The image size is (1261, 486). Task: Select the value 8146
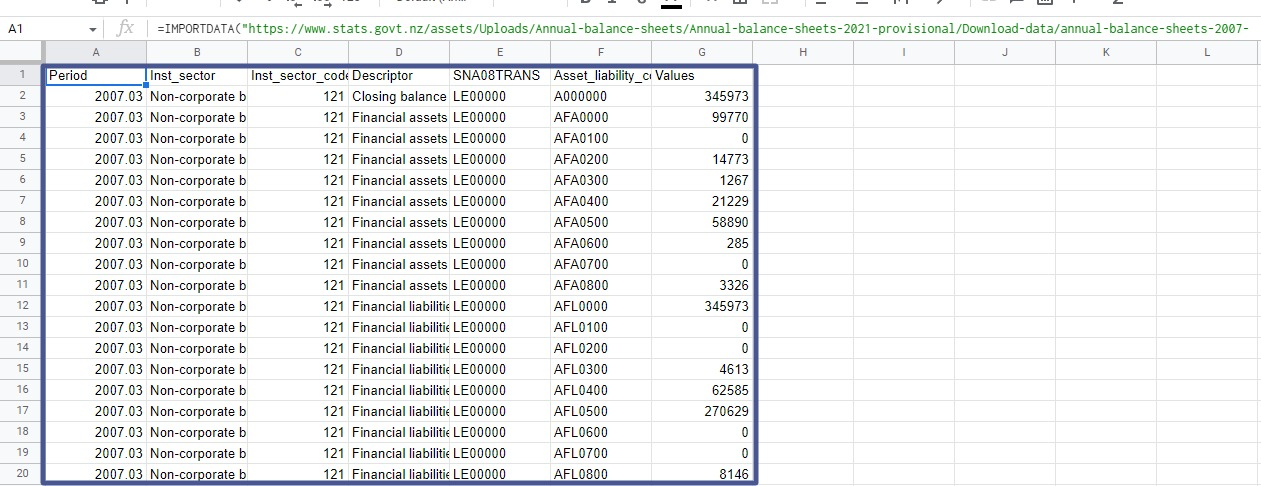point(702,474)
